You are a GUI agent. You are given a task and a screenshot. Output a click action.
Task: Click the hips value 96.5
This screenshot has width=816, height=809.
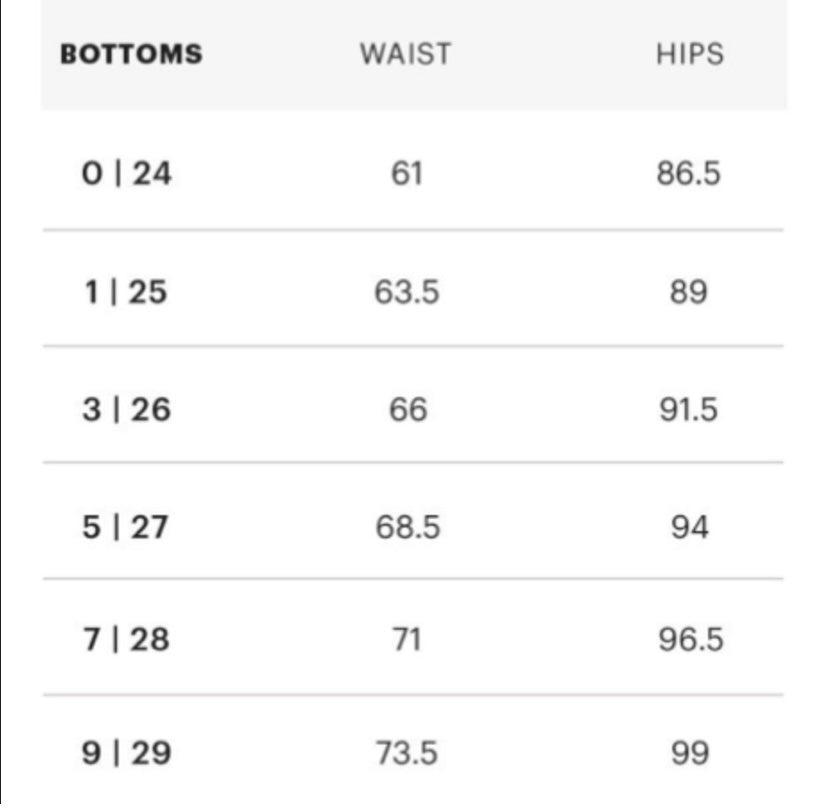coord(689,639)
